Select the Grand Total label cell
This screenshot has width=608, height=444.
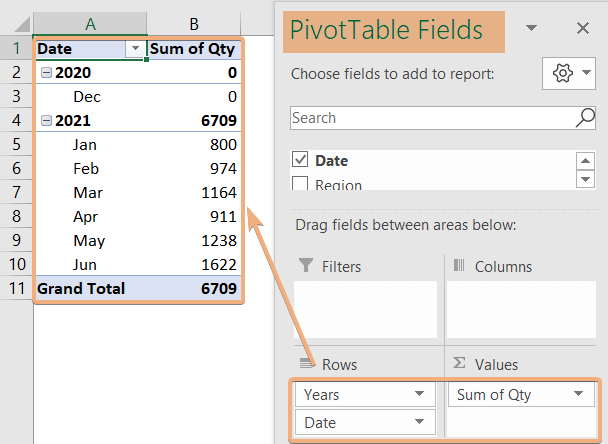point(91,289)
